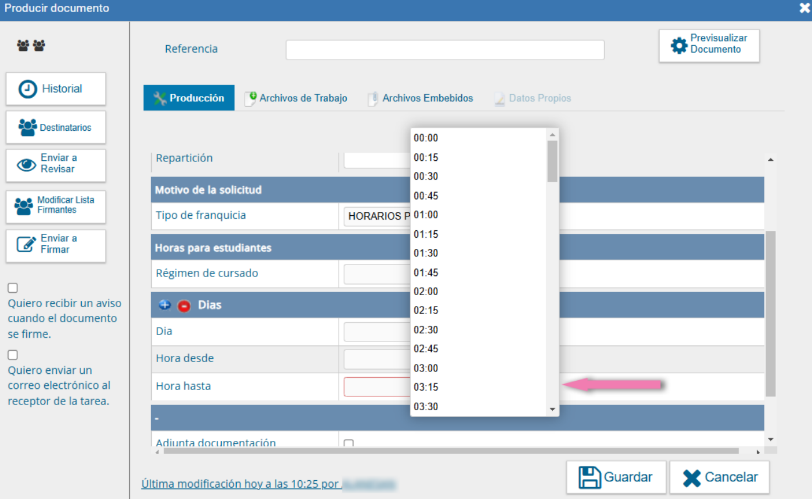Open Modificar Lista Firmantes
Image resolution: width=812 pixels, height=499 pixels.
(56, 206)
